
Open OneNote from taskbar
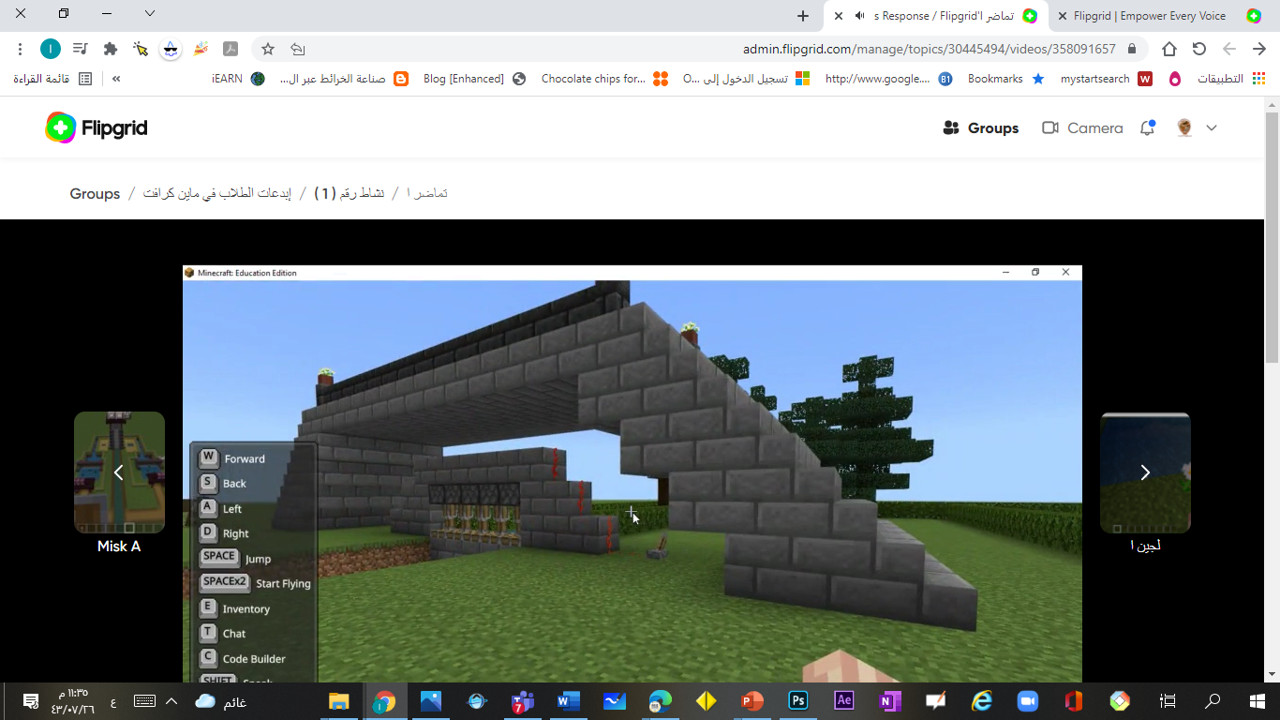890,701
